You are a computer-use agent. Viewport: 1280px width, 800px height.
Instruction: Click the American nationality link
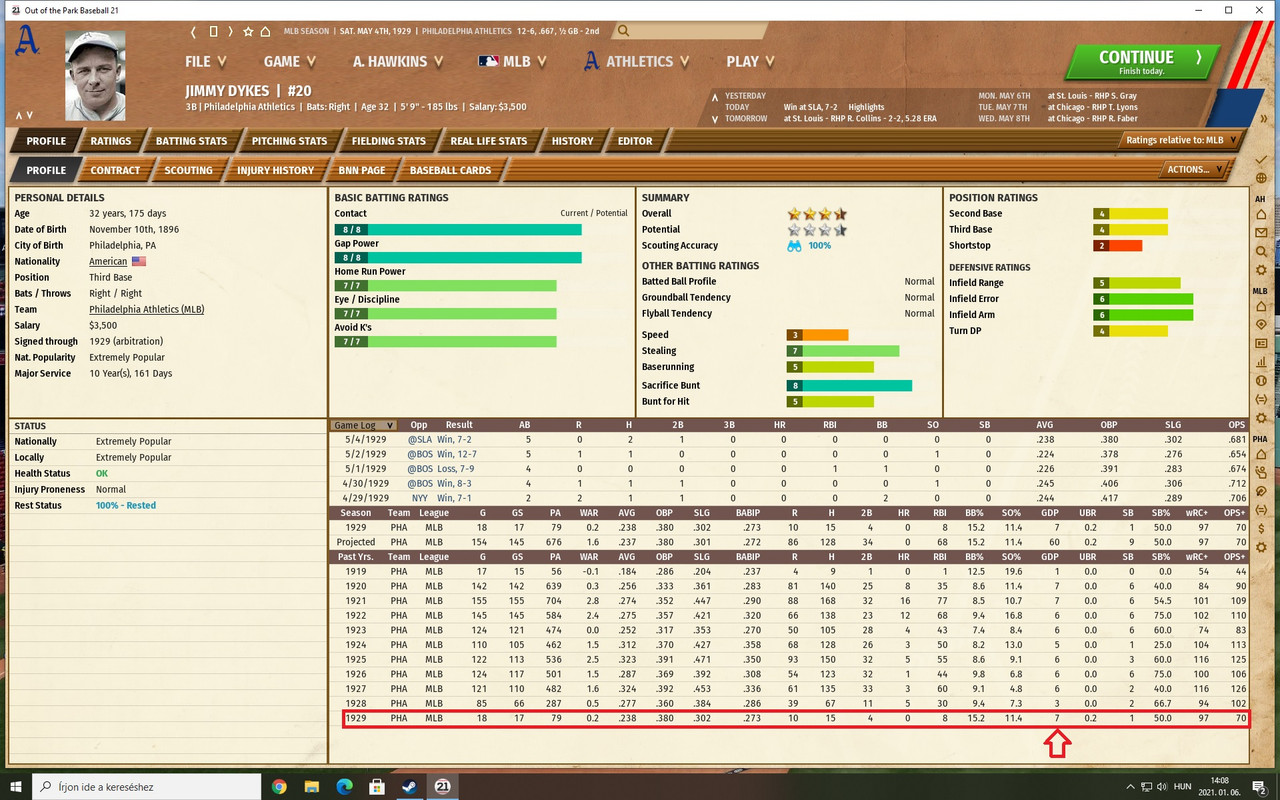pos(108,261)
